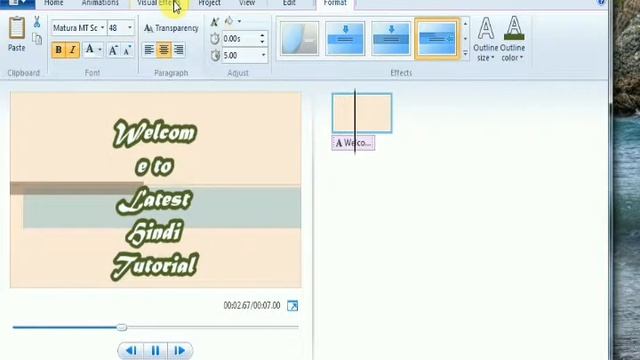The height and width of the screenshot is (360, 640).
Task: Switch to the View tab
Action: click(x=247, y=3)
